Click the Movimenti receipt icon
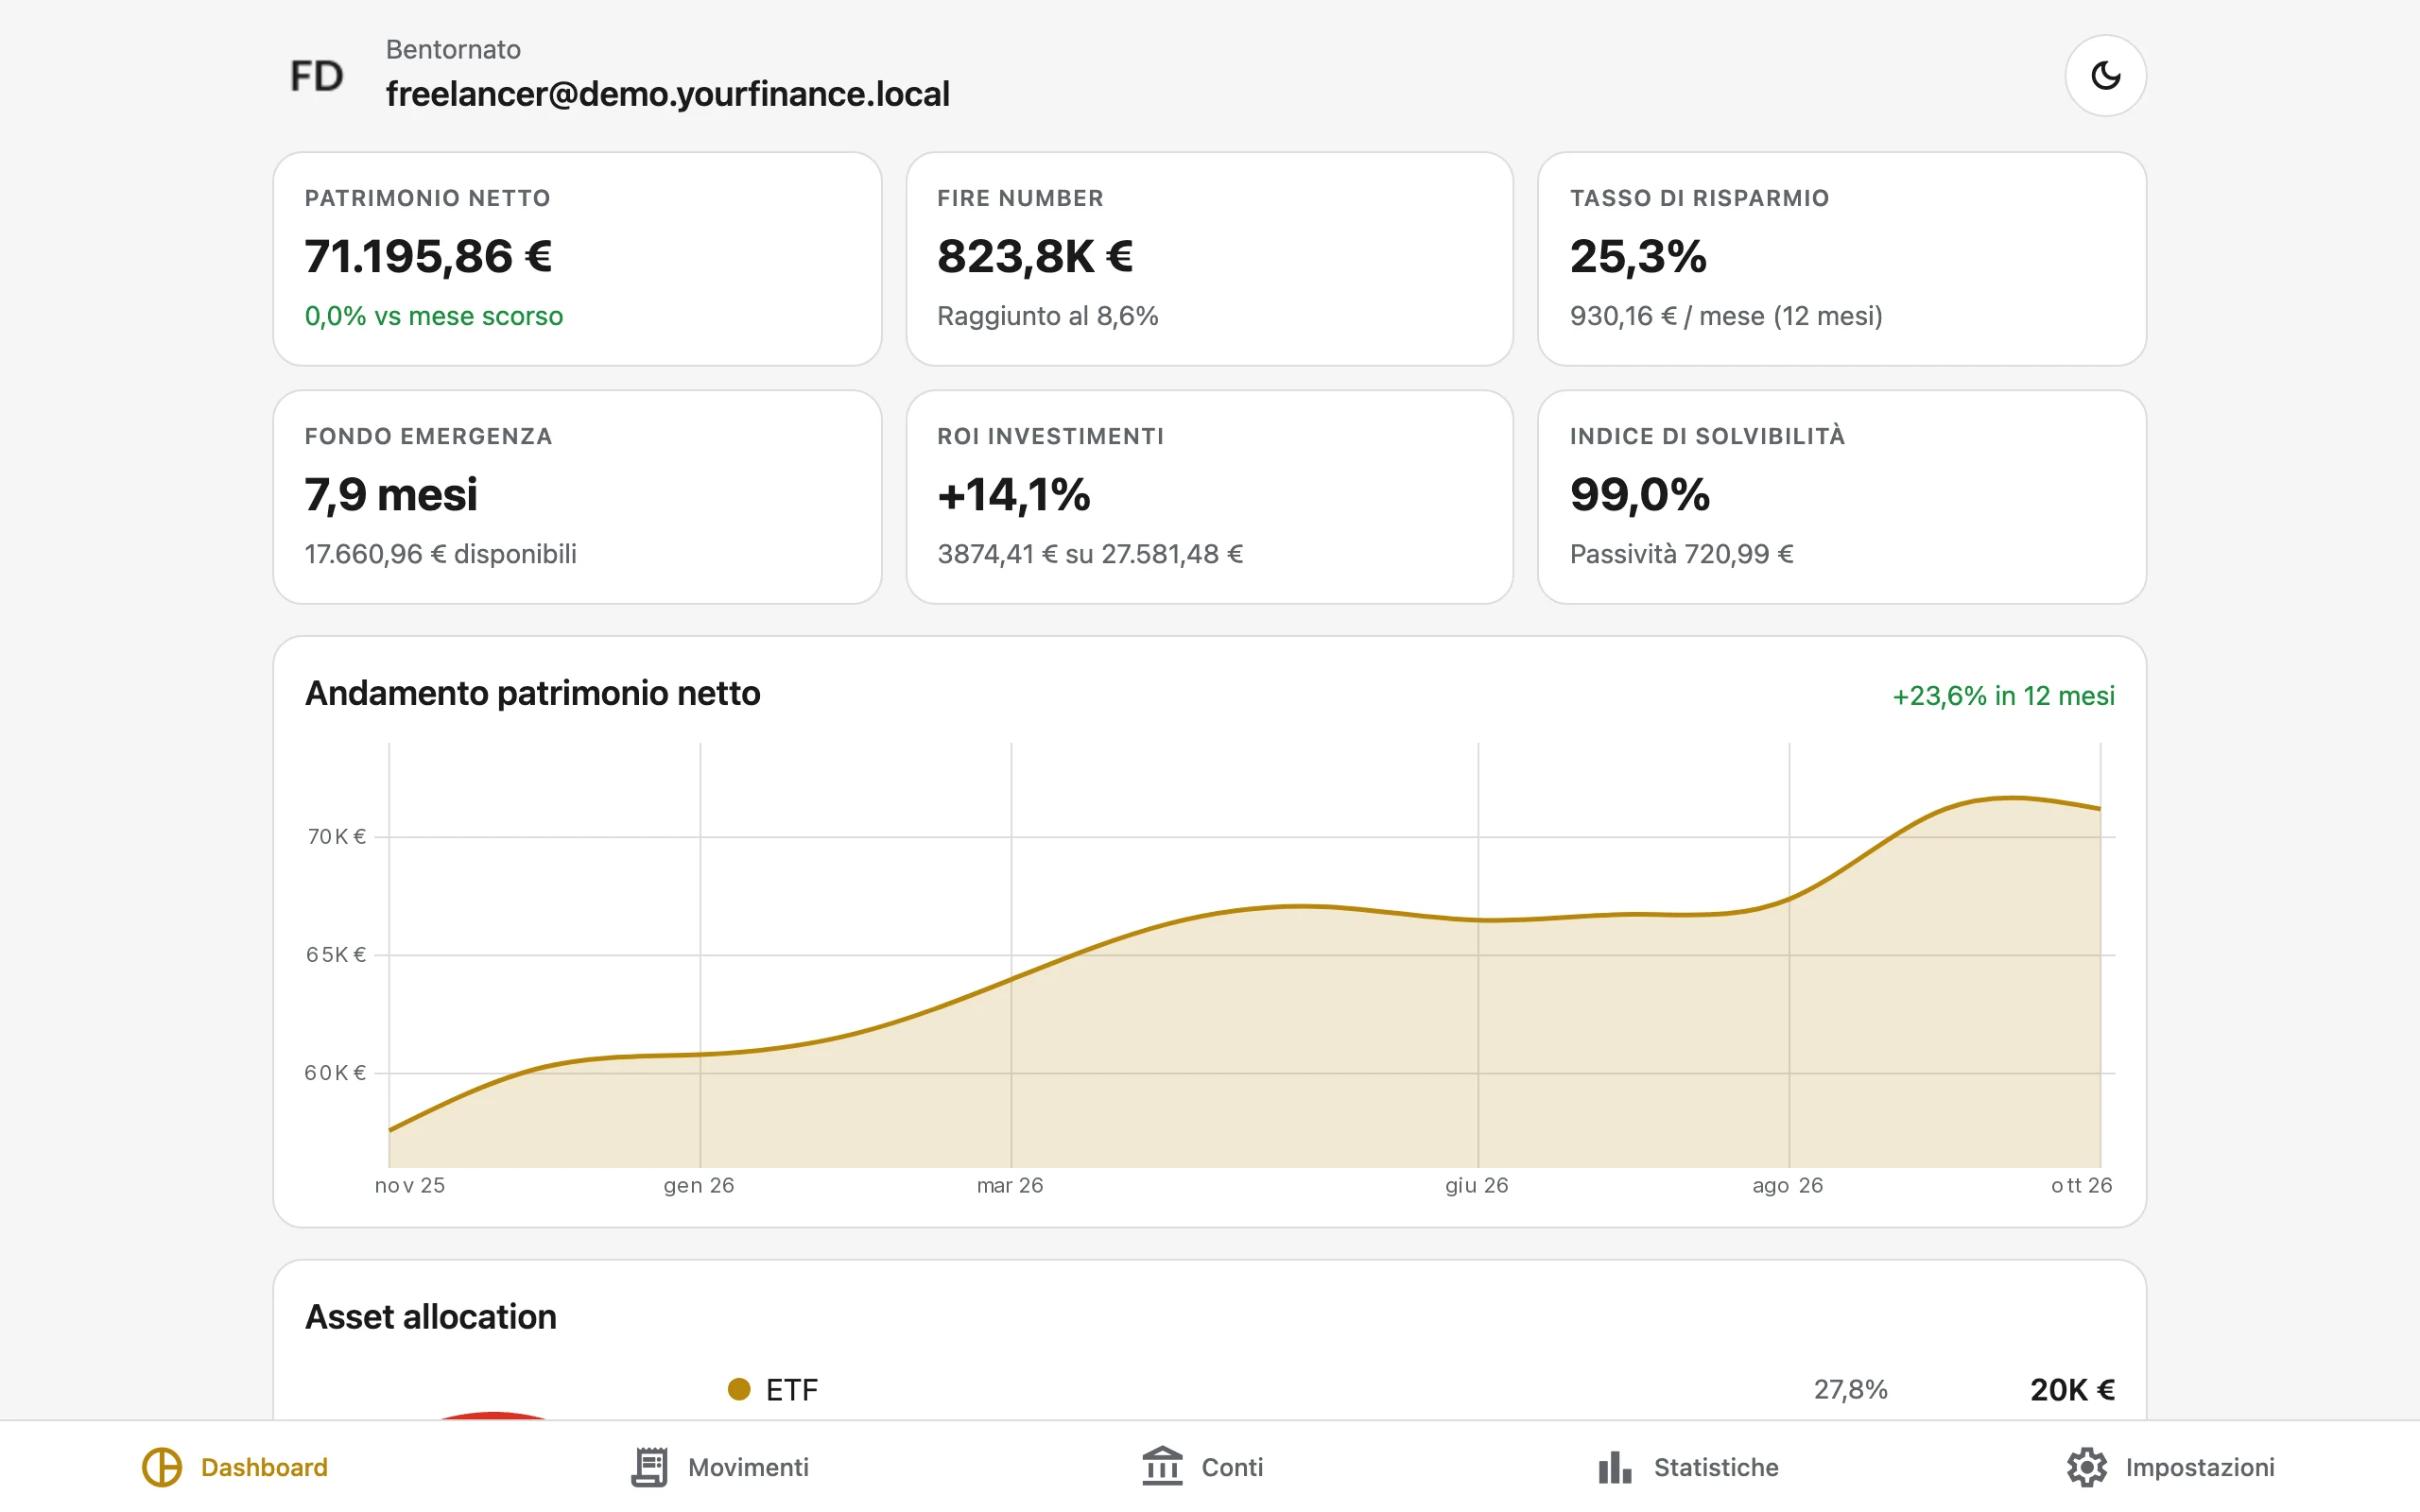2420x1512 pixels. [649, 1467]
